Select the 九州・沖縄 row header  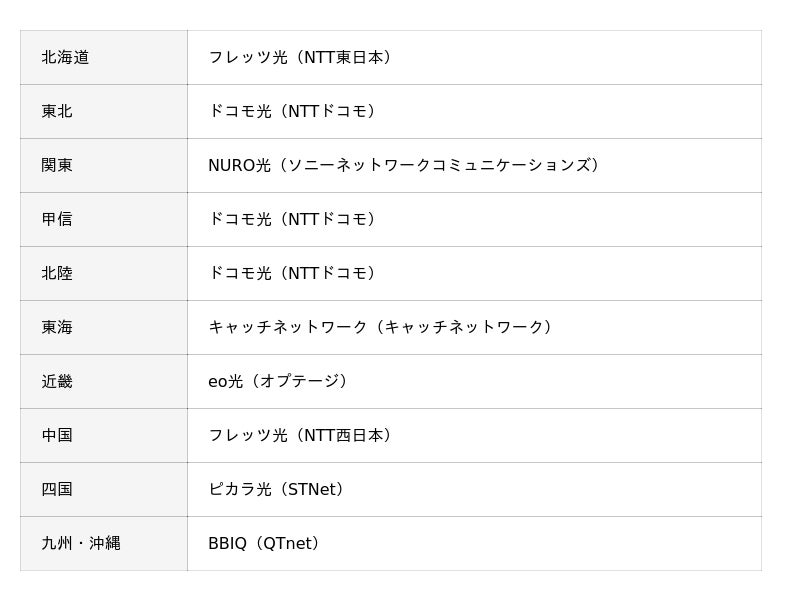click(81, 543)
